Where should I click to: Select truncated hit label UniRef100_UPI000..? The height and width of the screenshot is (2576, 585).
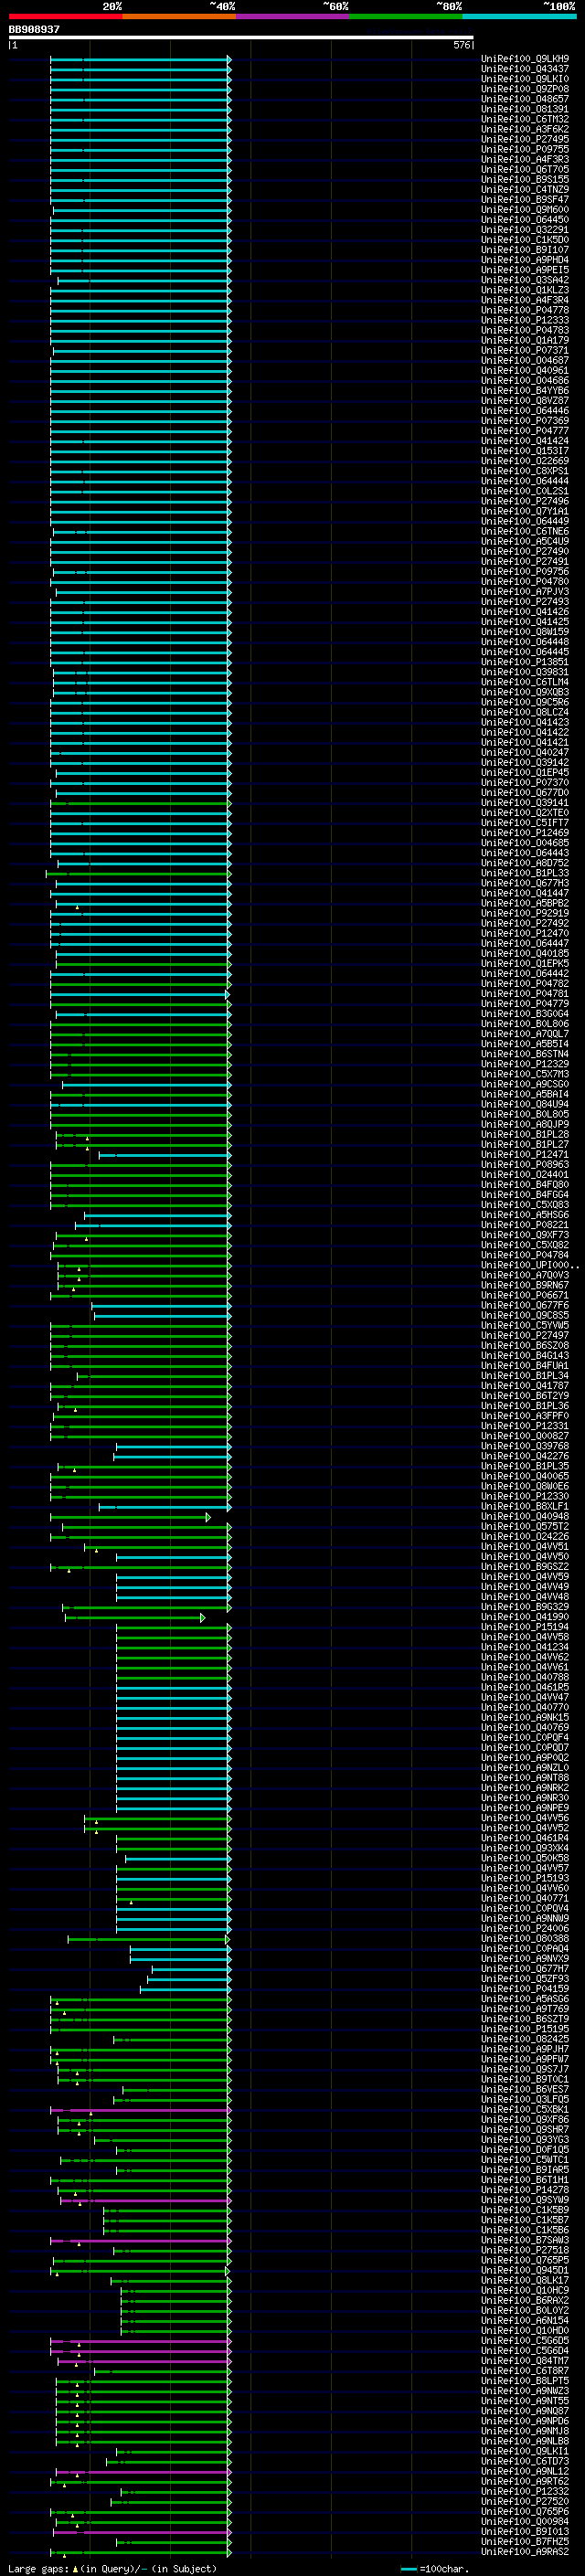pyautogui.click(x=528, y=1265)
